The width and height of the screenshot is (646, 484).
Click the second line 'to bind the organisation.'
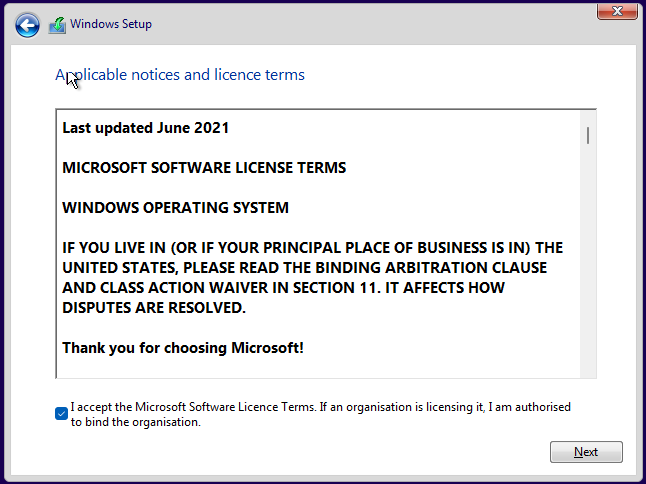coord(136,422)
